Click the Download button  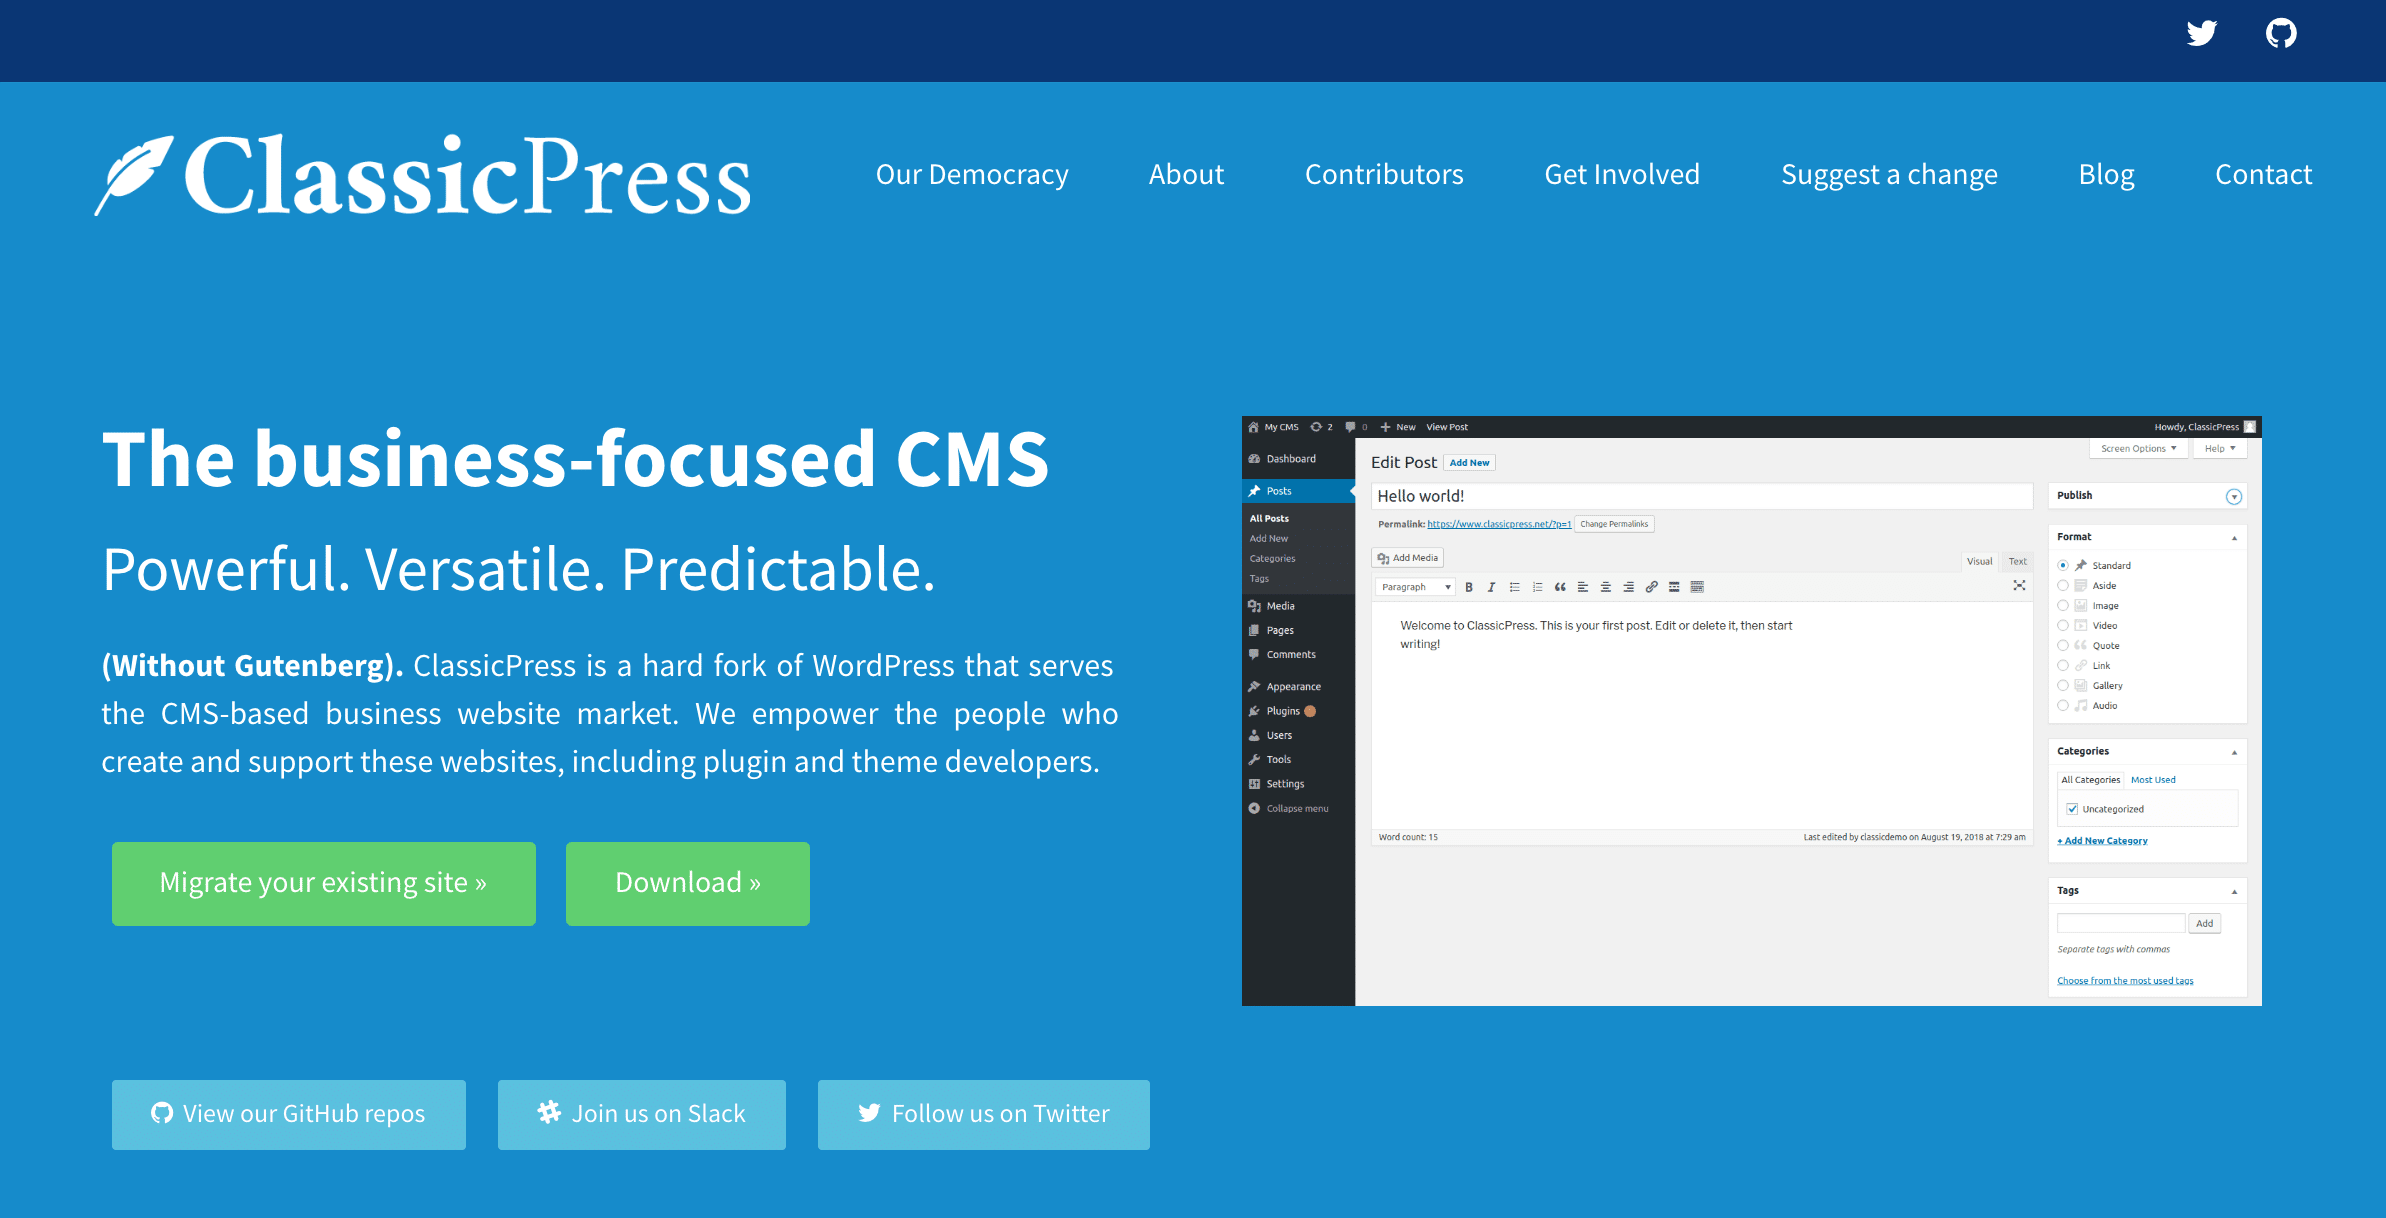[x=687, y=883]
